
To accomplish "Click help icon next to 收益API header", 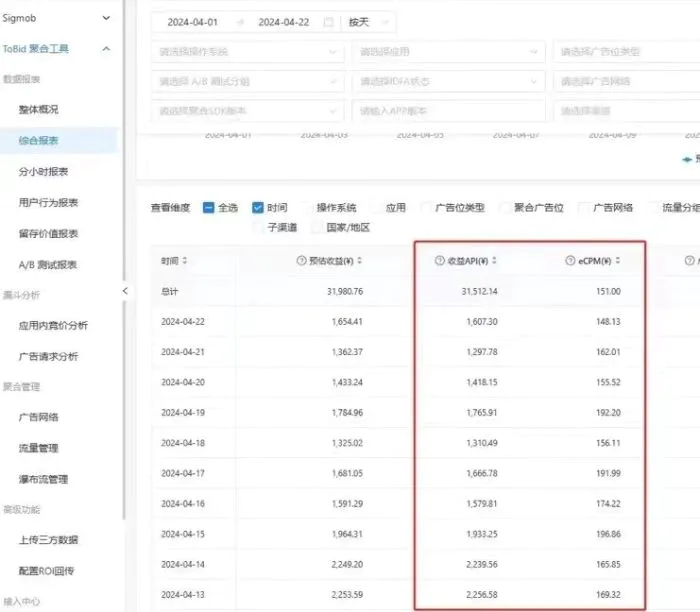I will click(x=439, y=261).
